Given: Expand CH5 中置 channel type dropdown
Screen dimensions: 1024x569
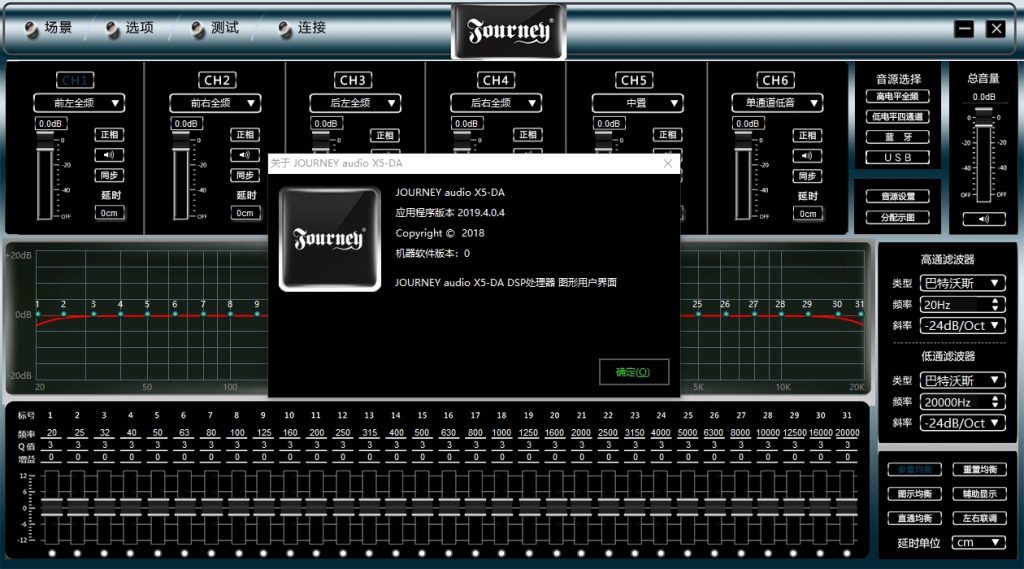Looking at the screenshot, I should 637,103.
